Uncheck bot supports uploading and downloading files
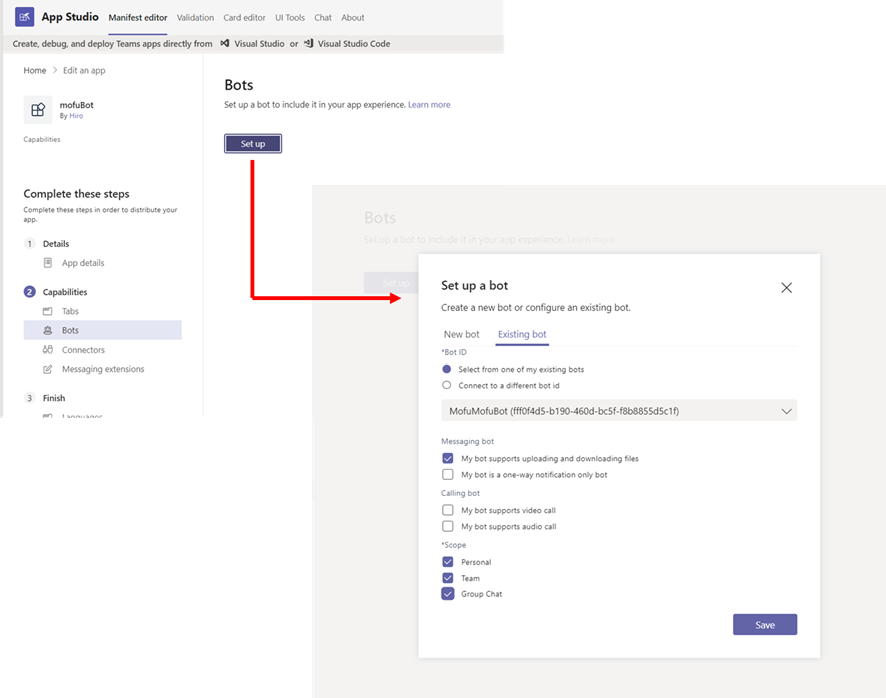The height and width of the screenshot is (698, 886). click(448, 458)
